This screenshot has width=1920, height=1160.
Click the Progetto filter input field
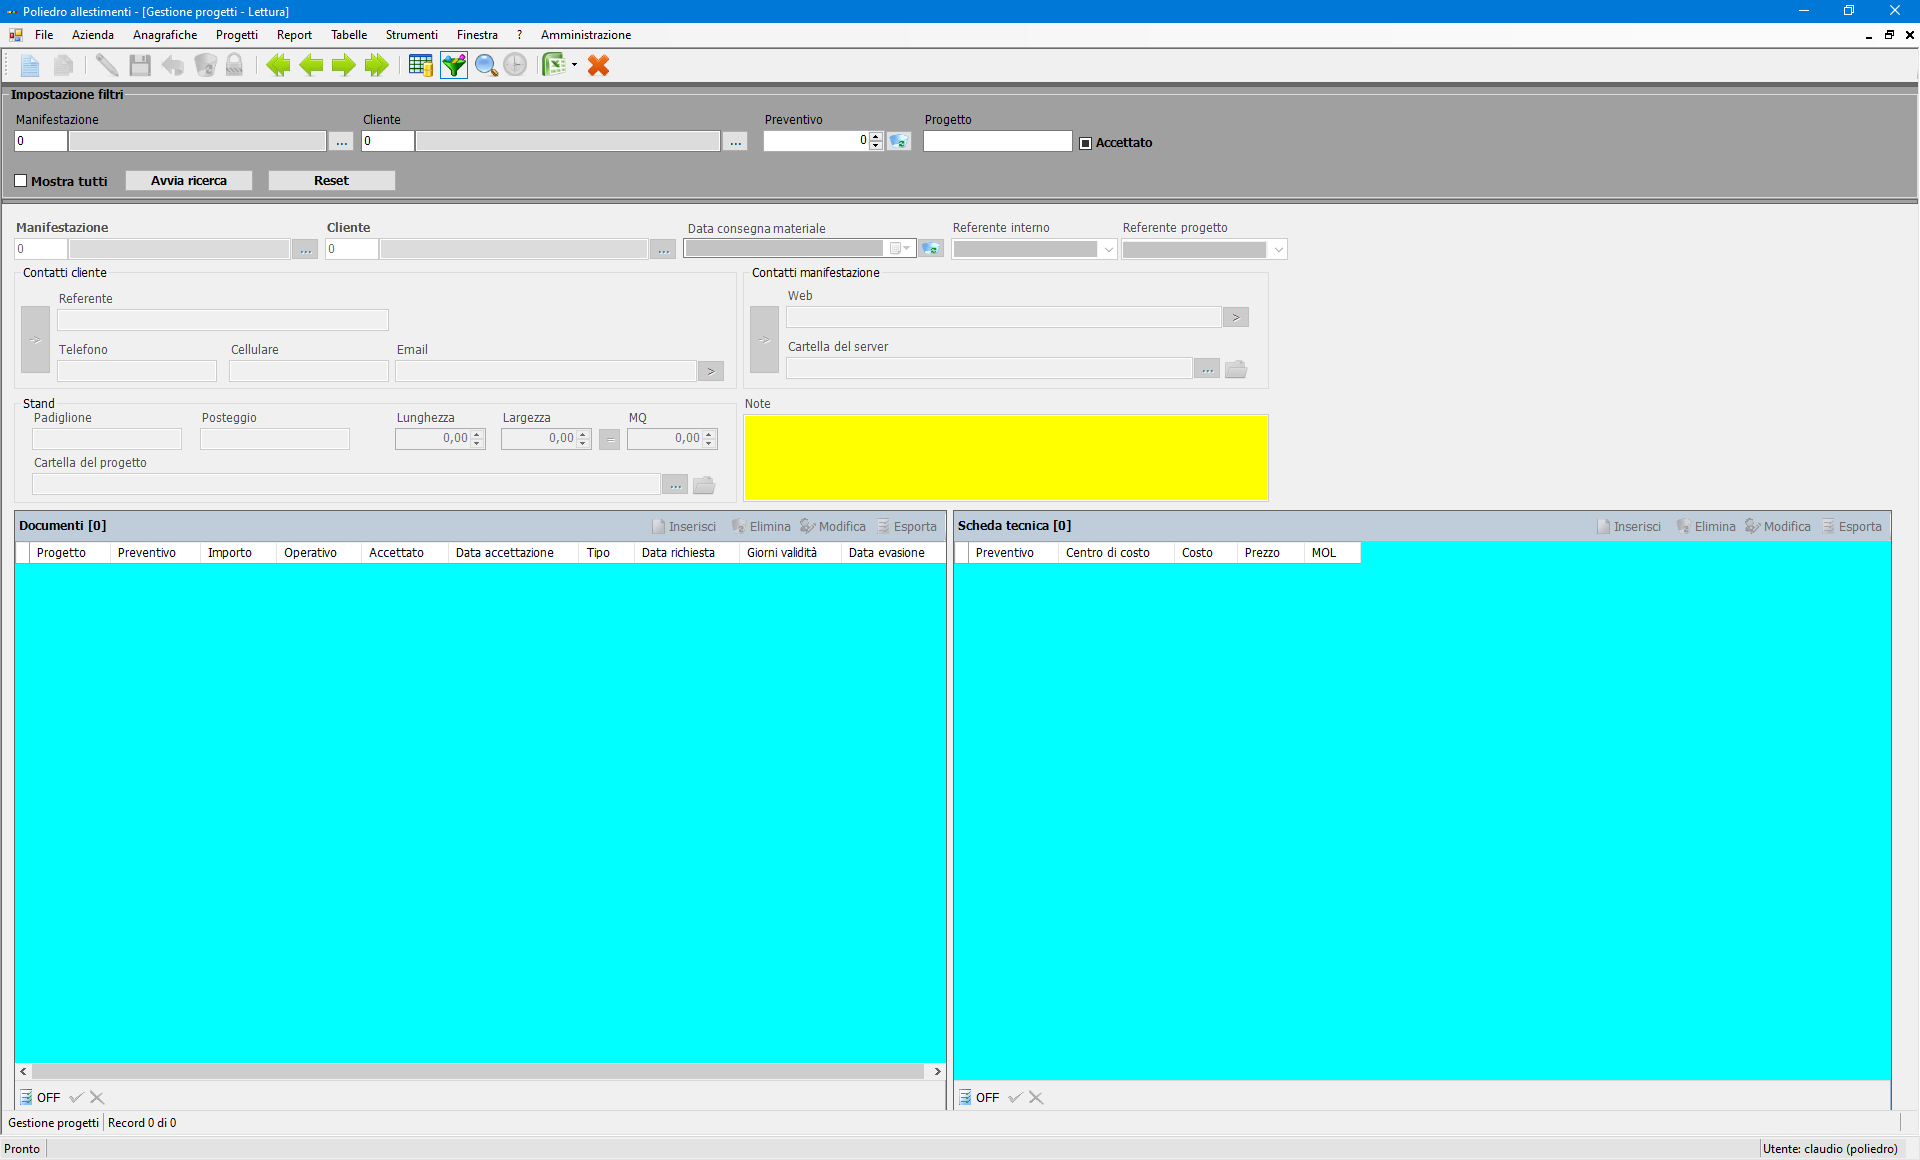(998, 141)
